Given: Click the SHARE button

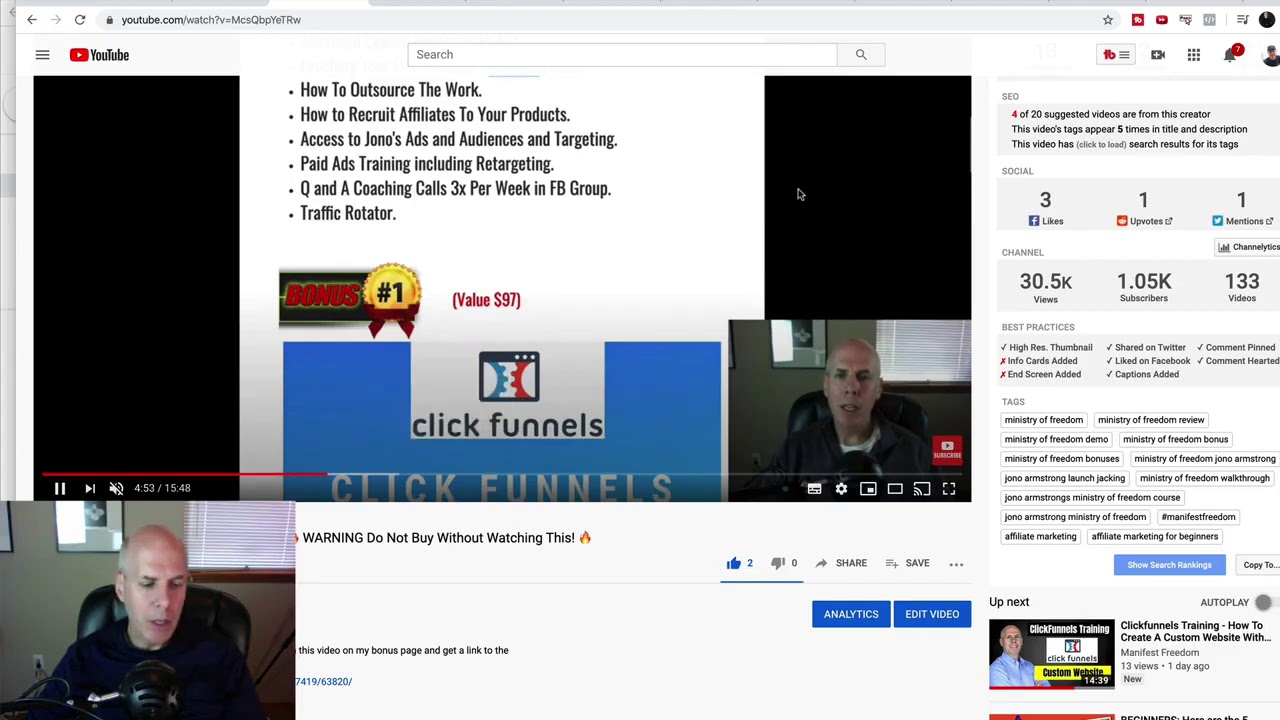Looking at the screenshot, I should pos(841,563).
